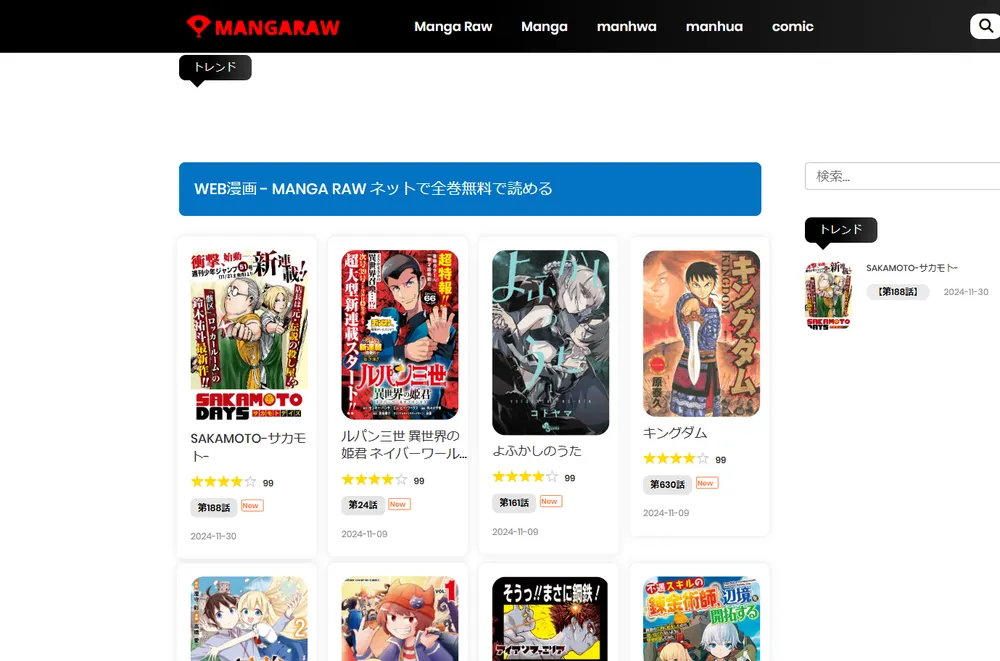
Task: Open sidebar SAKAMOTO-サカモト- title link
Action: click(912, 268)
